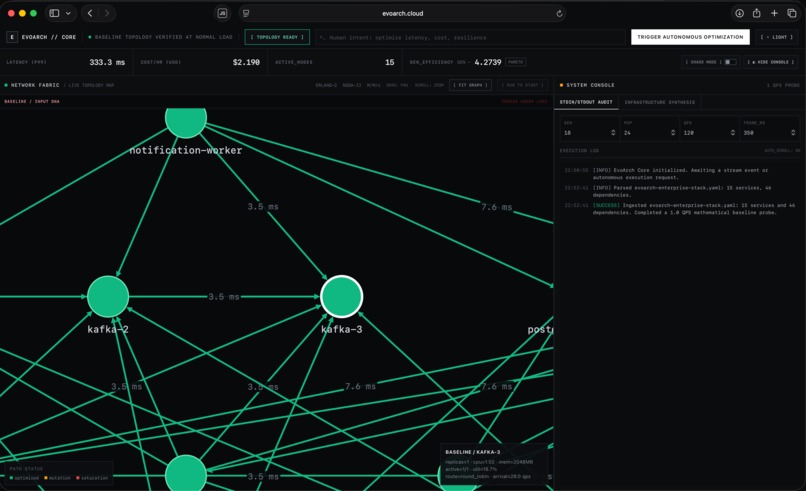Show the tab overview icon

(792, 13)
